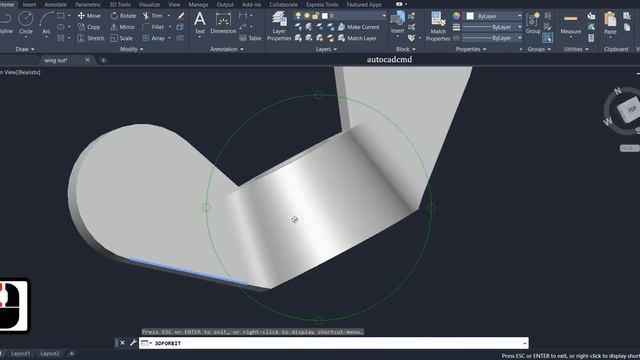Viewport: 640px width, 360px height.
Task: Choose the Move tool
Action: [x=89, y=16]
